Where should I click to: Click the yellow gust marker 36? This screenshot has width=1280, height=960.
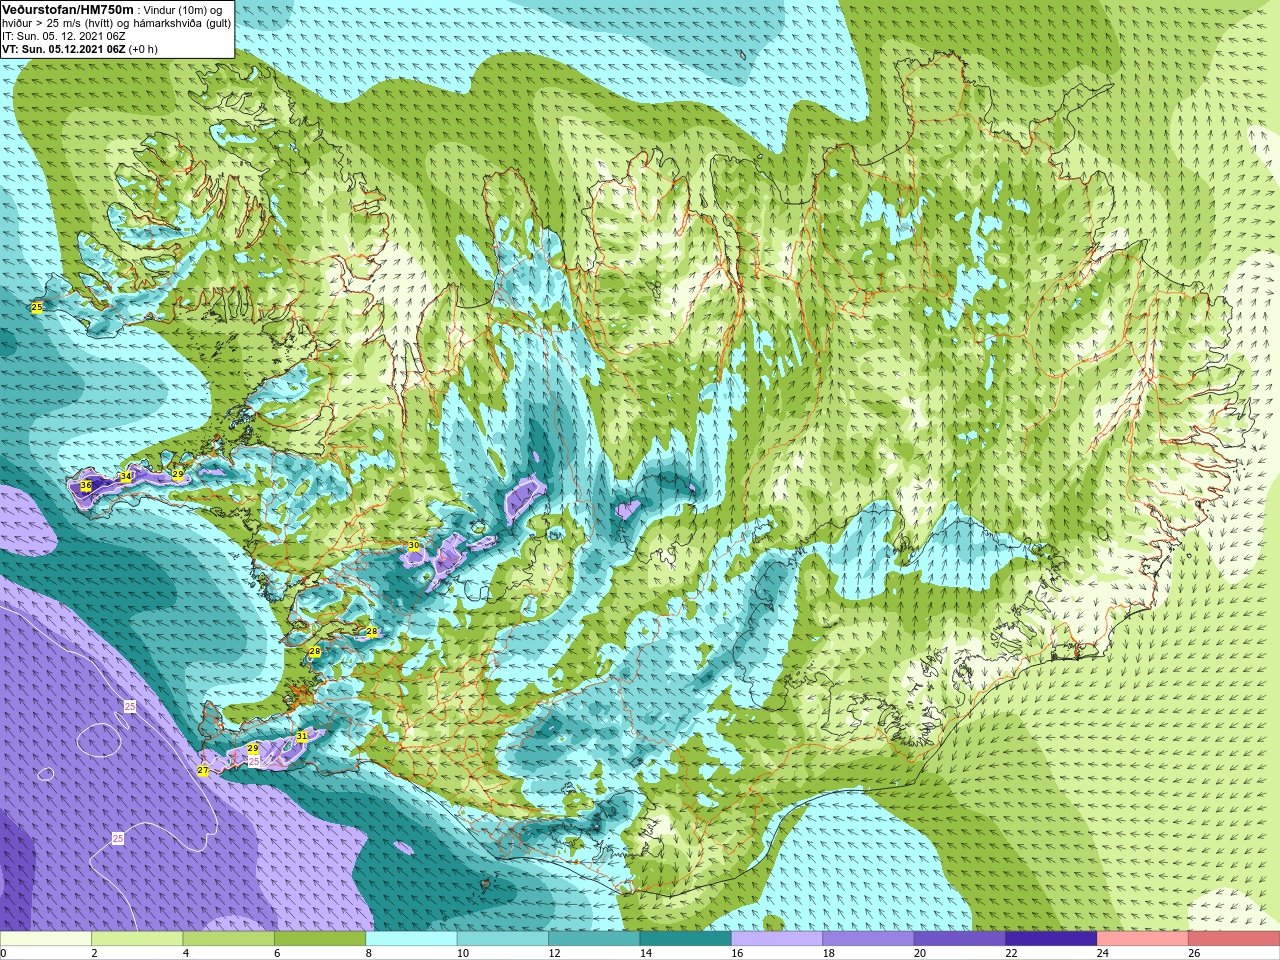pyautogui.click(x=86, y=486)
